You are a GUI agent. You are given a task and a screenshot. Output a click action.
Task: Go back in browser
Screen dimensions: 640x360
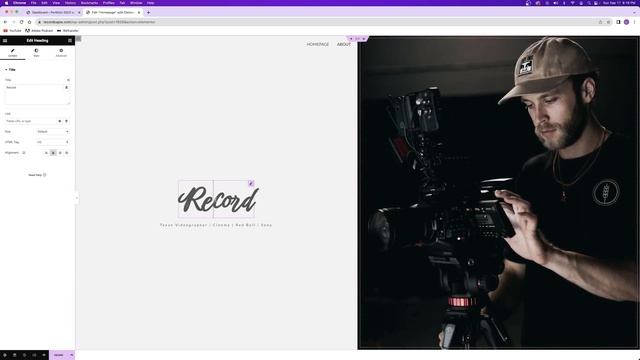point(5,22)
